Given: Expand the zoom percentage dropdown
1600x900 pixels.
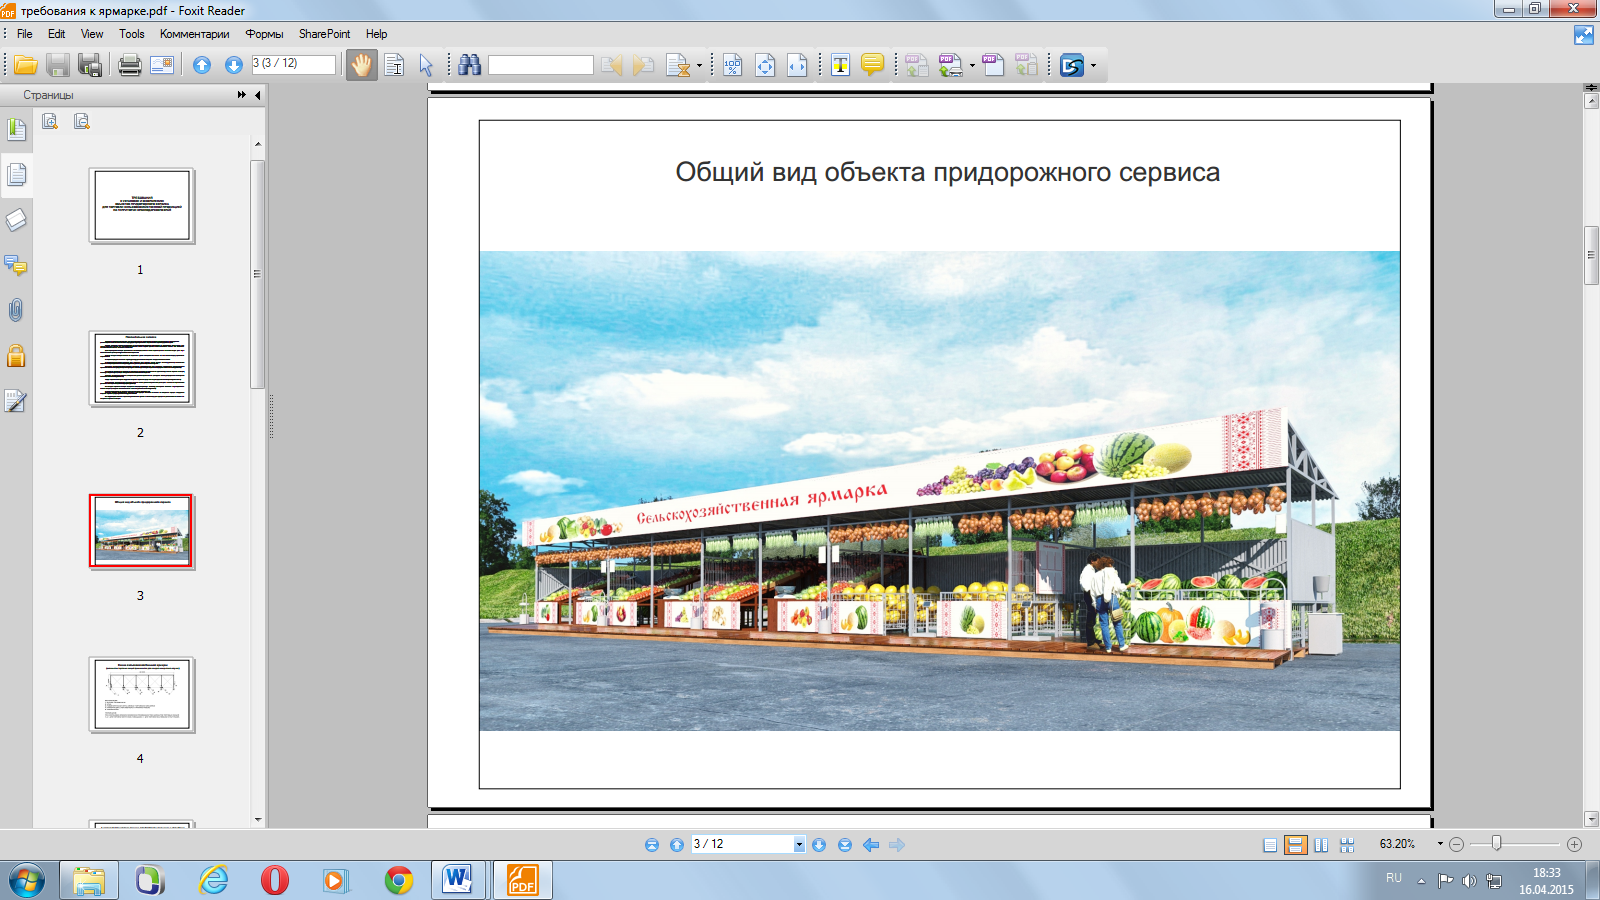Looking at the screenshot, I should click(x=1440, y=844).
